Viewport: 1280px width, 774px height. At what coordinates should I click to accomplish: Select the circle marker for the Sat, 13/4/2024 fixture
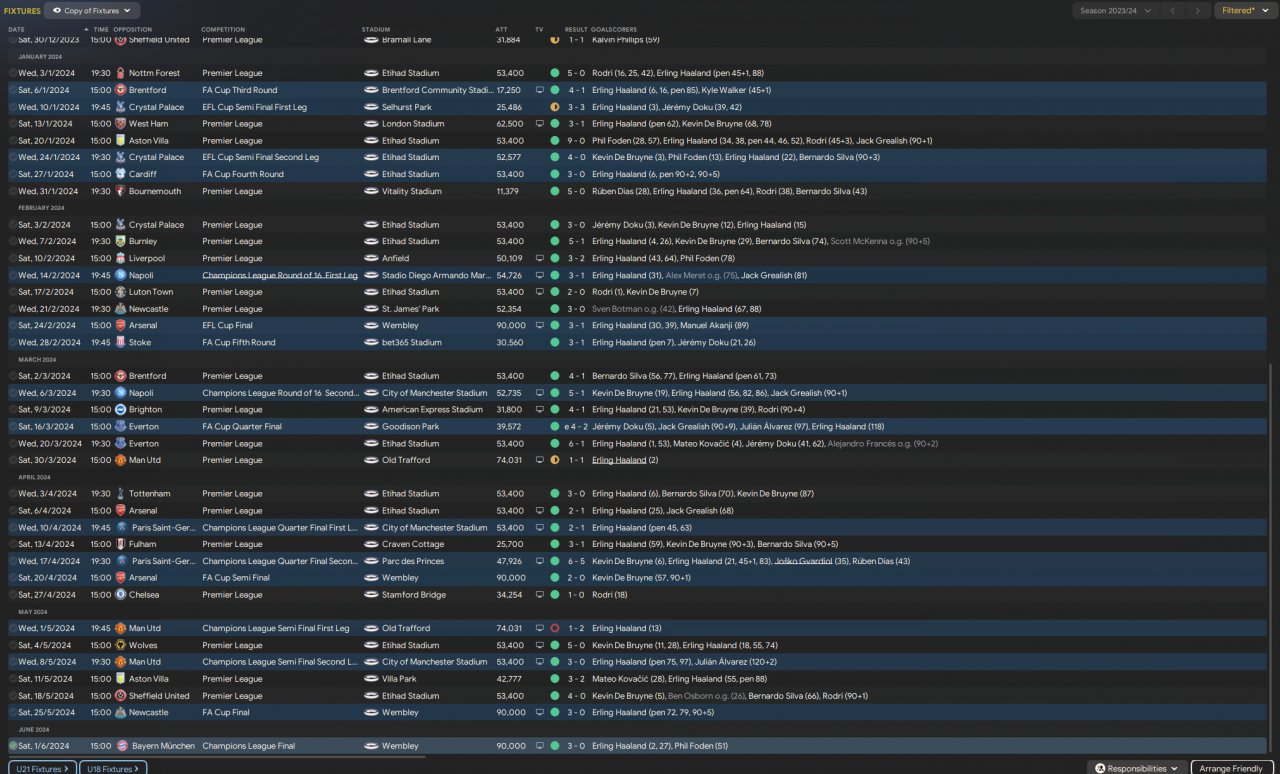(x=13, y=544)
